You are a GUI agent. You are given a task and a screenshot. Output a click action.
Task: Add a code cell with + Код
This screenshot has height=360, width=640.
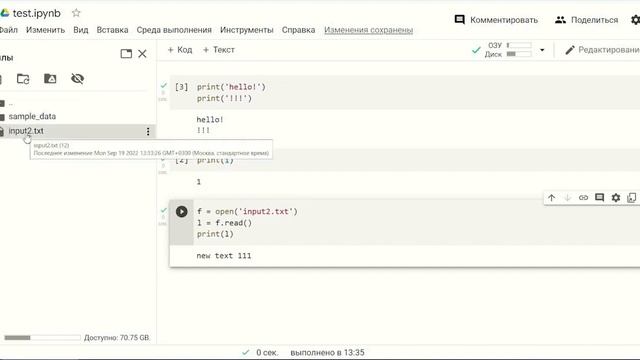click(180, 50)
